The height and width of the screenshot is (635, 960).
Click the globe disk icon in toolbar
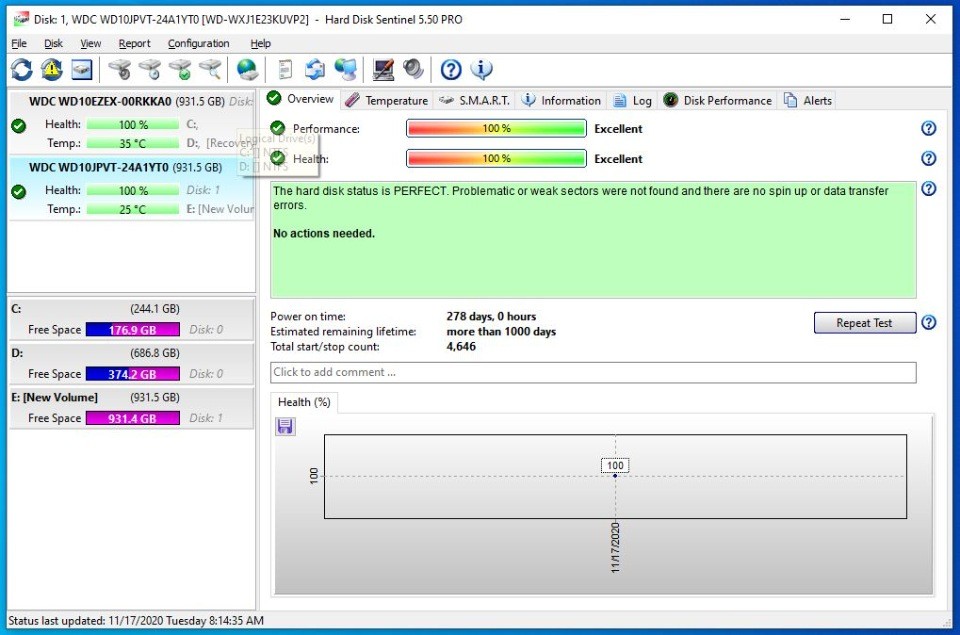point(247,70)
